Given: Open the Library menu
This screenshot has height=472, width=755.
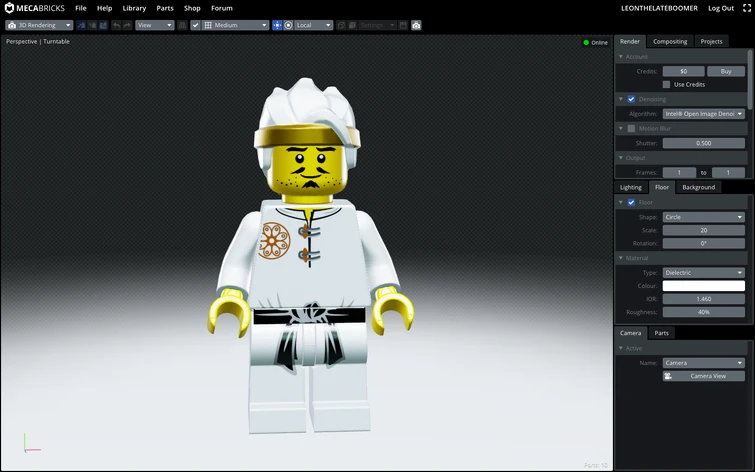Looking at the screenshot, I should pyautogui.click(x=134, y=8).
